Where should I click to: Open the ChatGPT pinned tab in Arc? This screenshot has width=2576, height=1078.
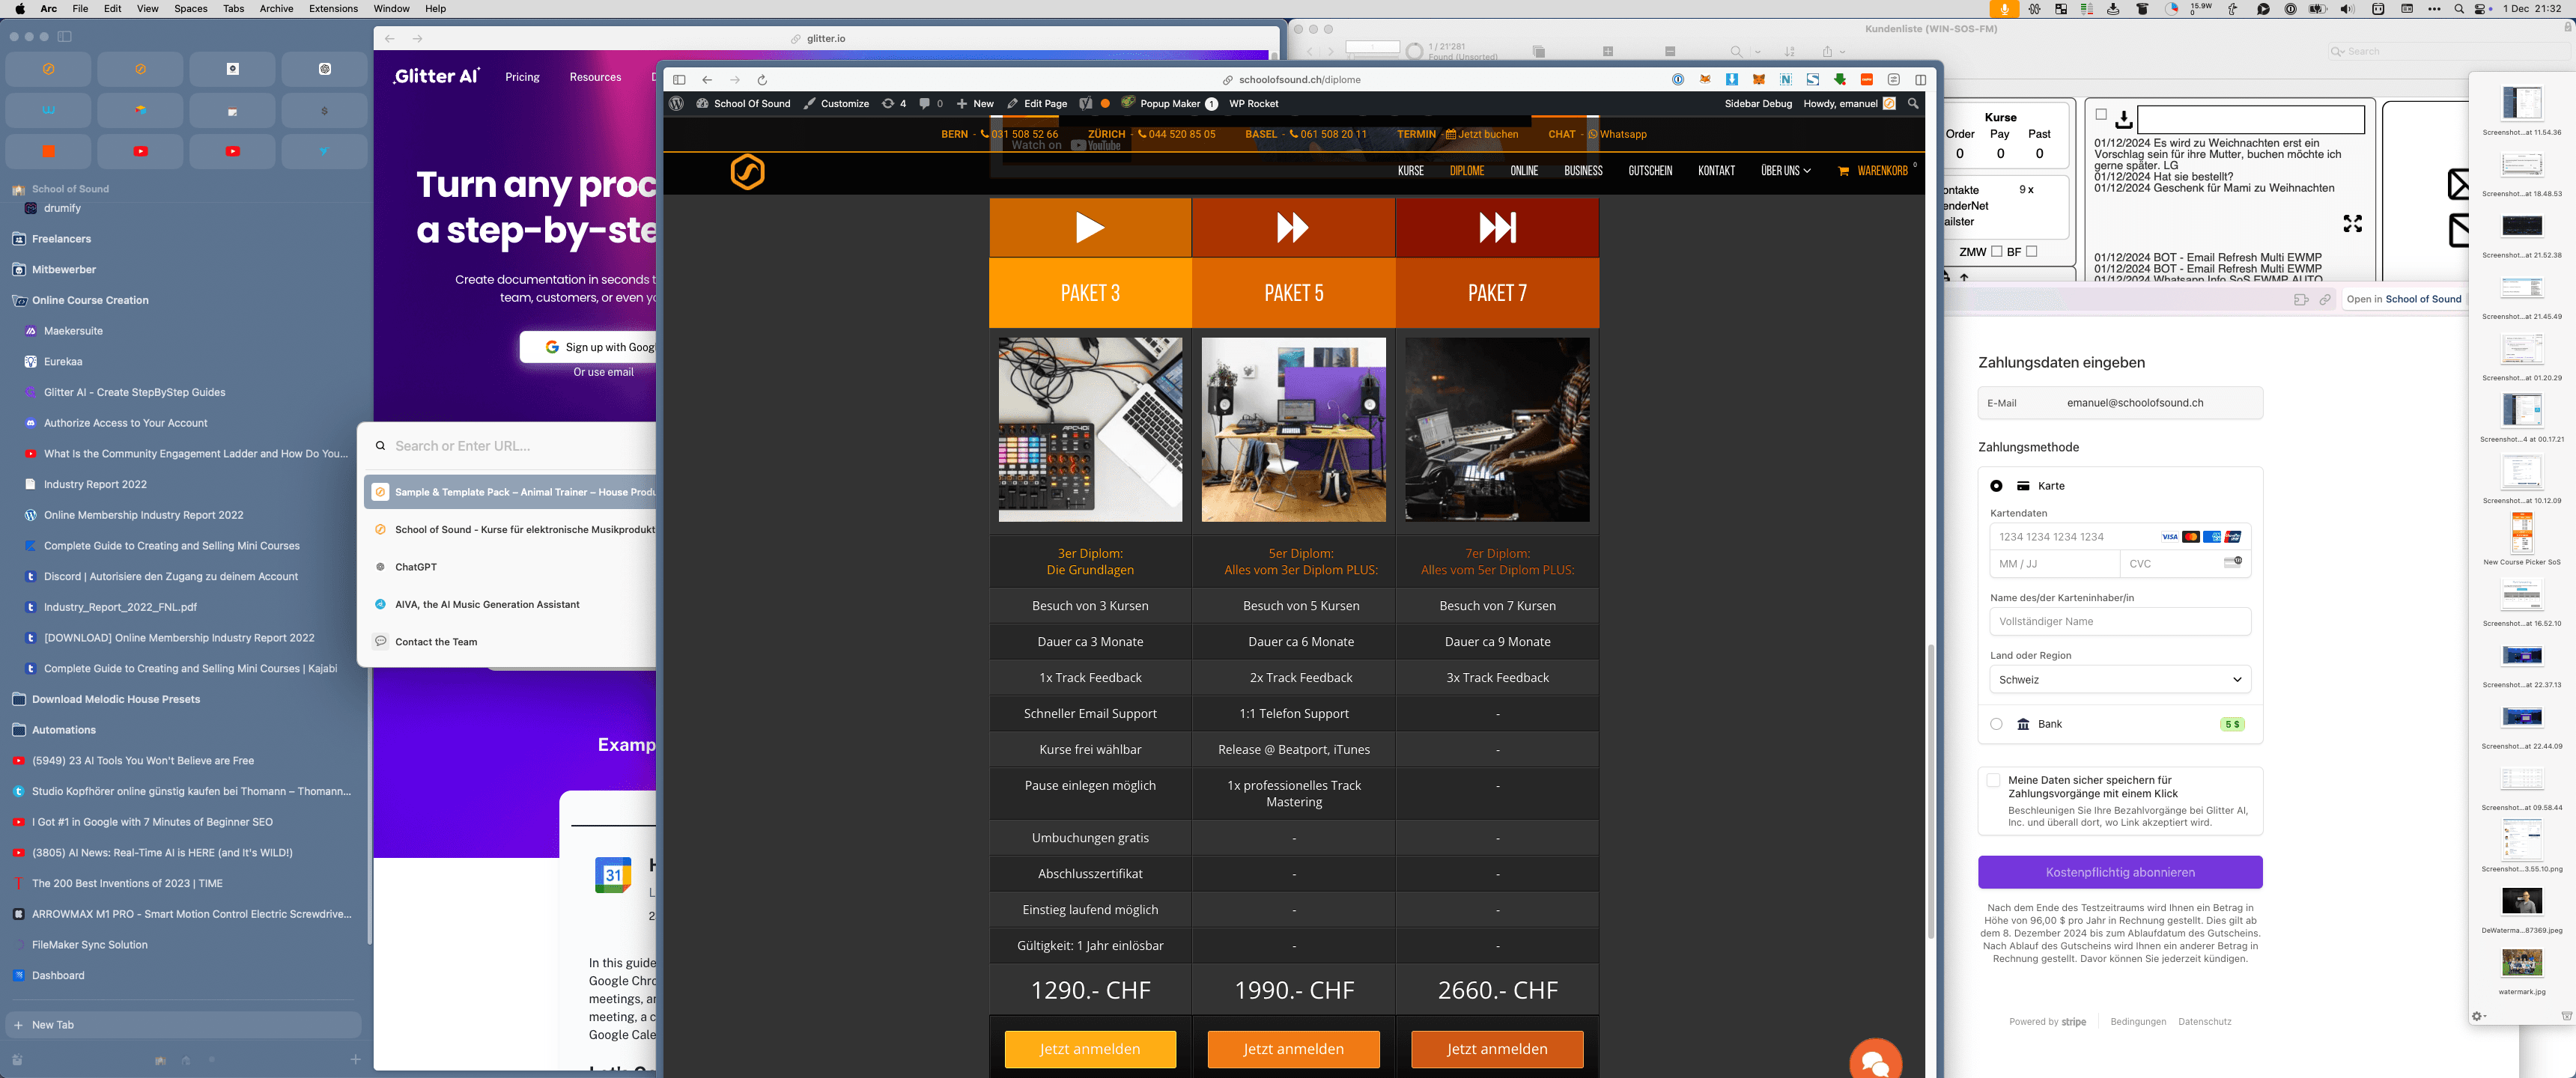pyautogui.click(x=324, y=69)
